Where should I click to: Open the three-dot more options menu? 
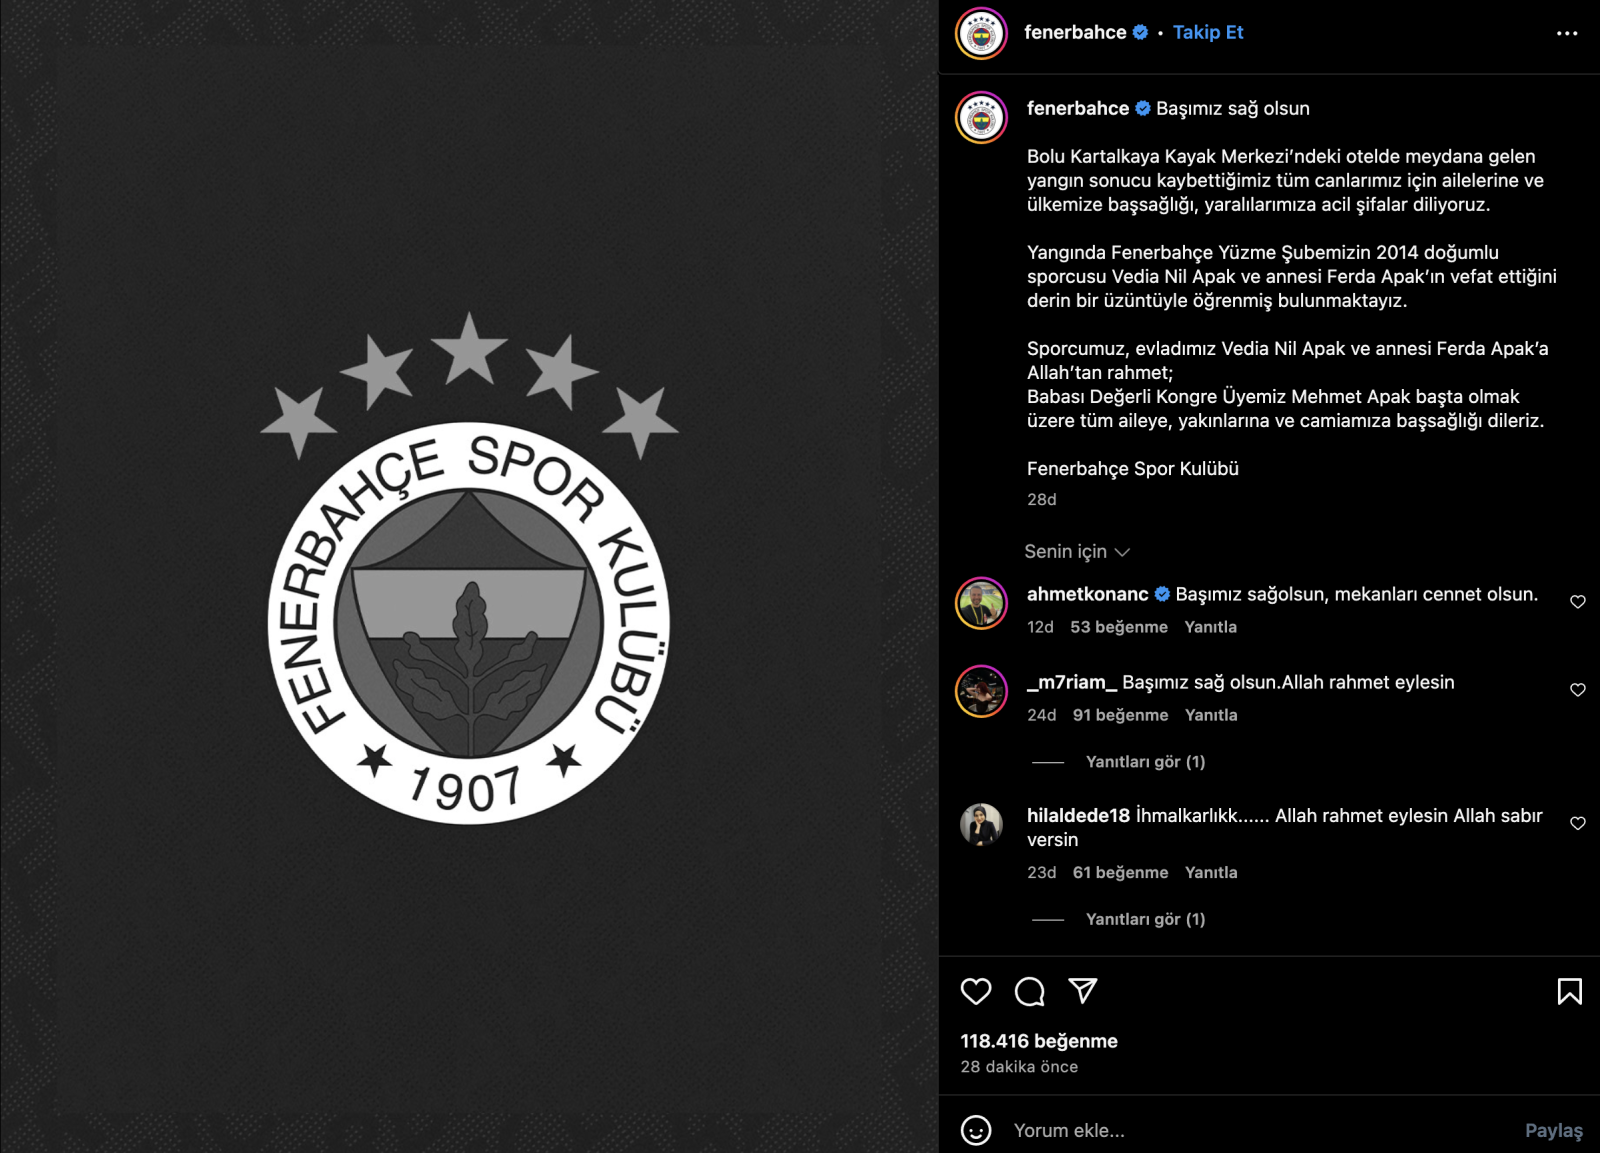click(1567, 33)
